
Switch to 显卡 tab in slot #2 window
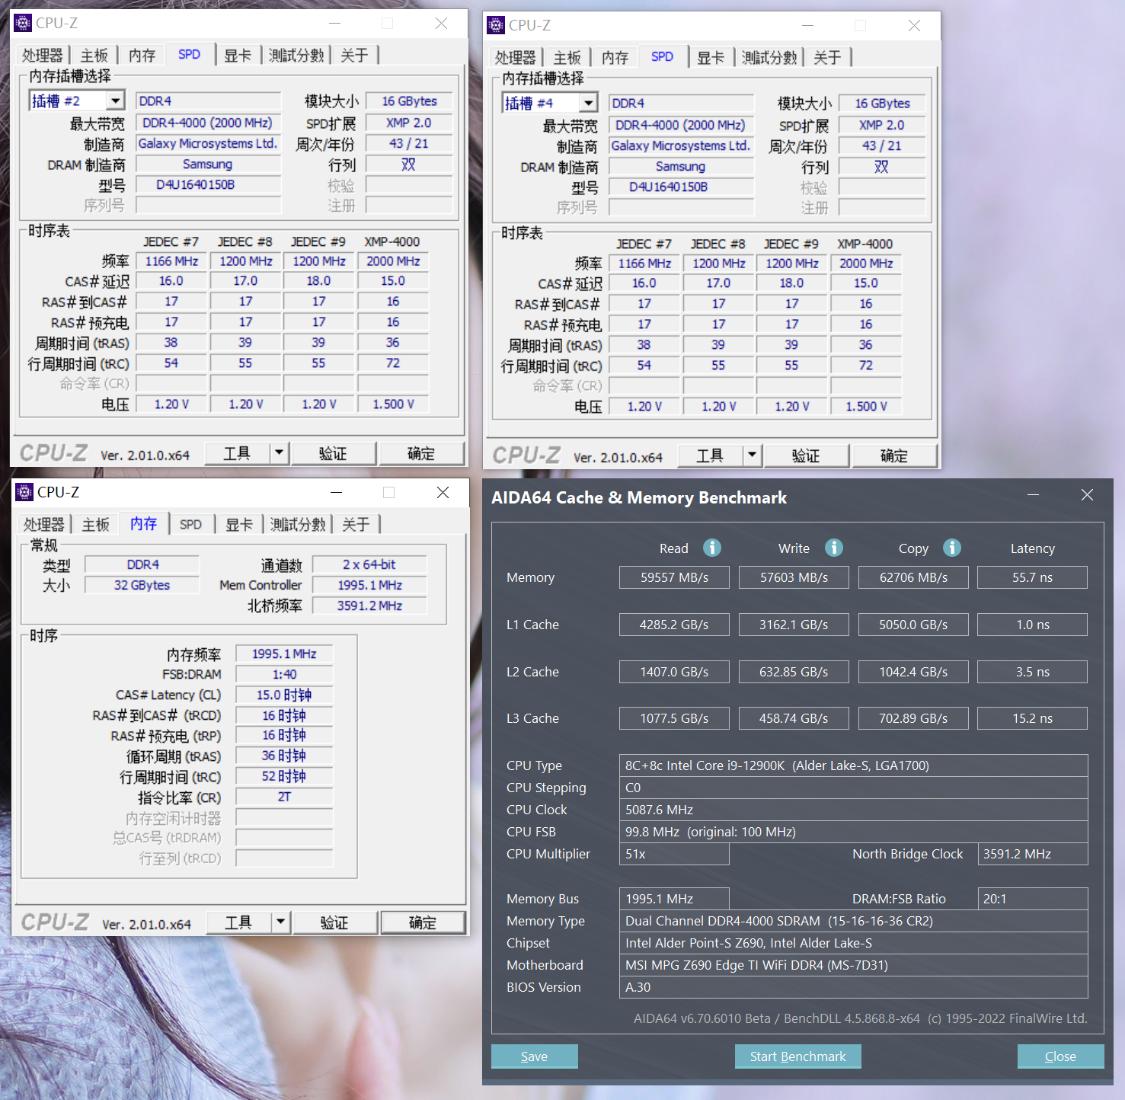pos(237,55)
